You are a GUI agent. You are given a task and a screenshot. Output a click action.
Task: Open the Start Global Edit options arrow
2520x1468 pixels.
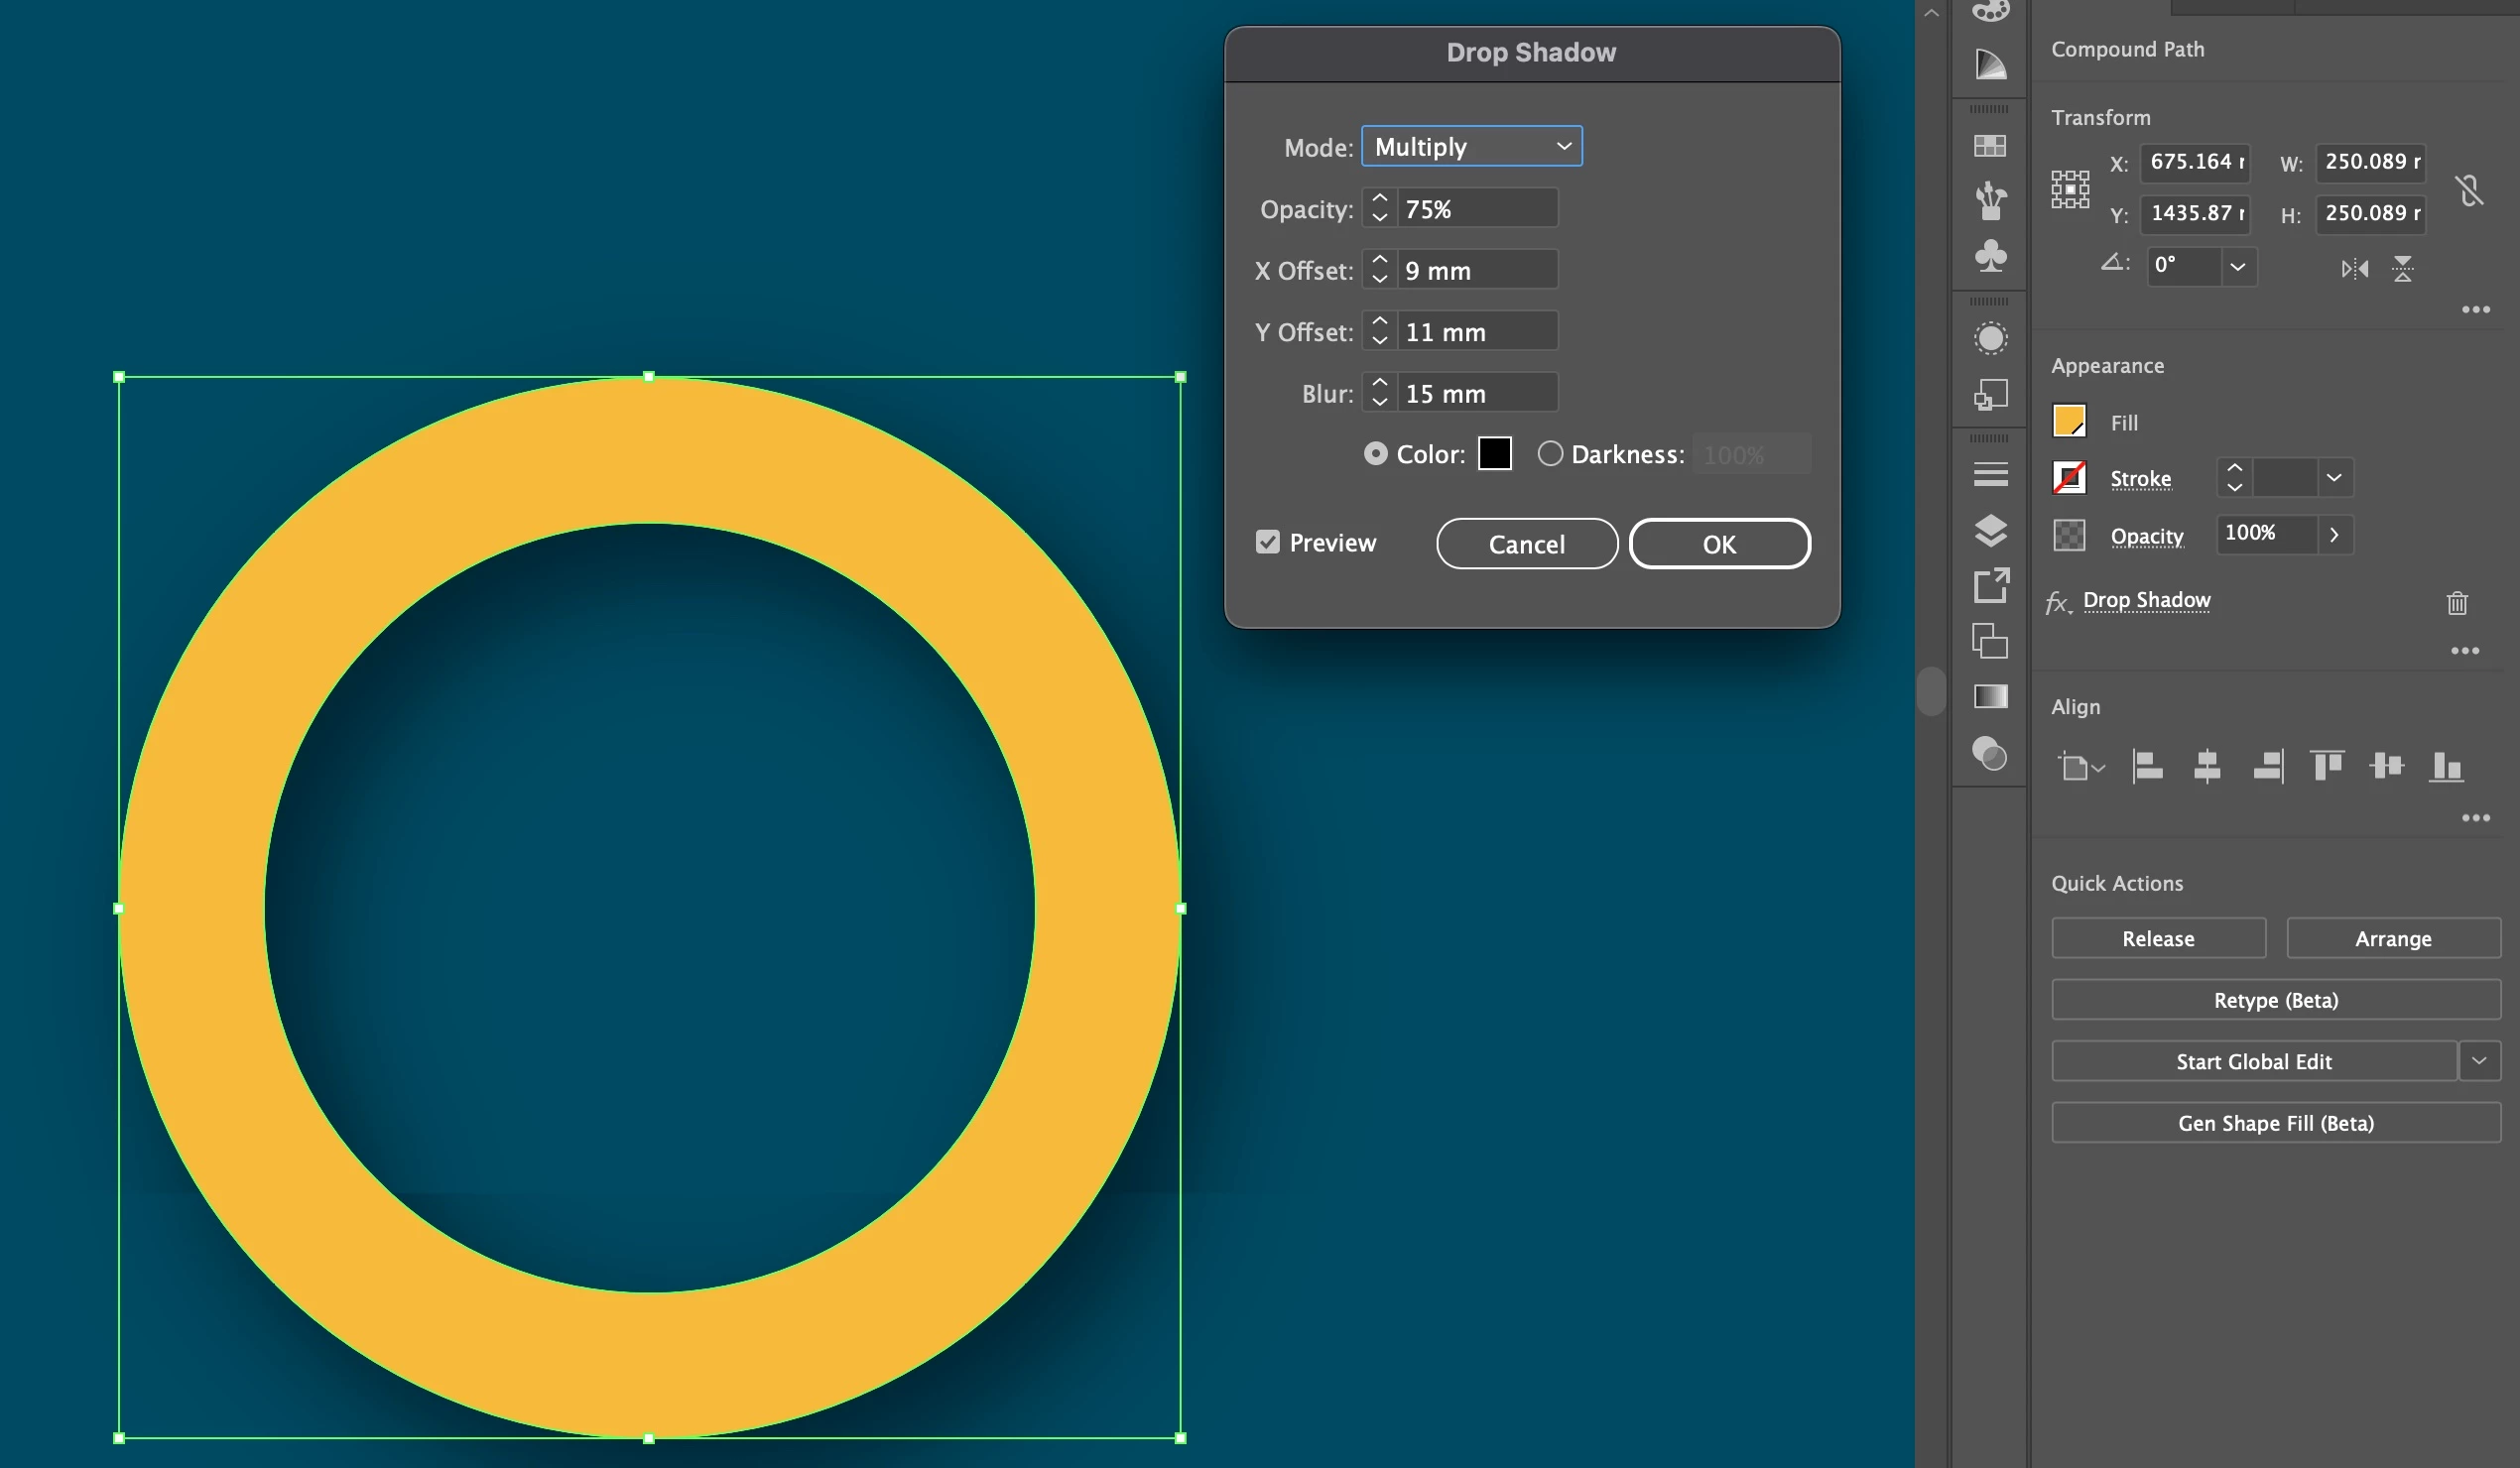pyautogui.click(x=2478, y=1061)
